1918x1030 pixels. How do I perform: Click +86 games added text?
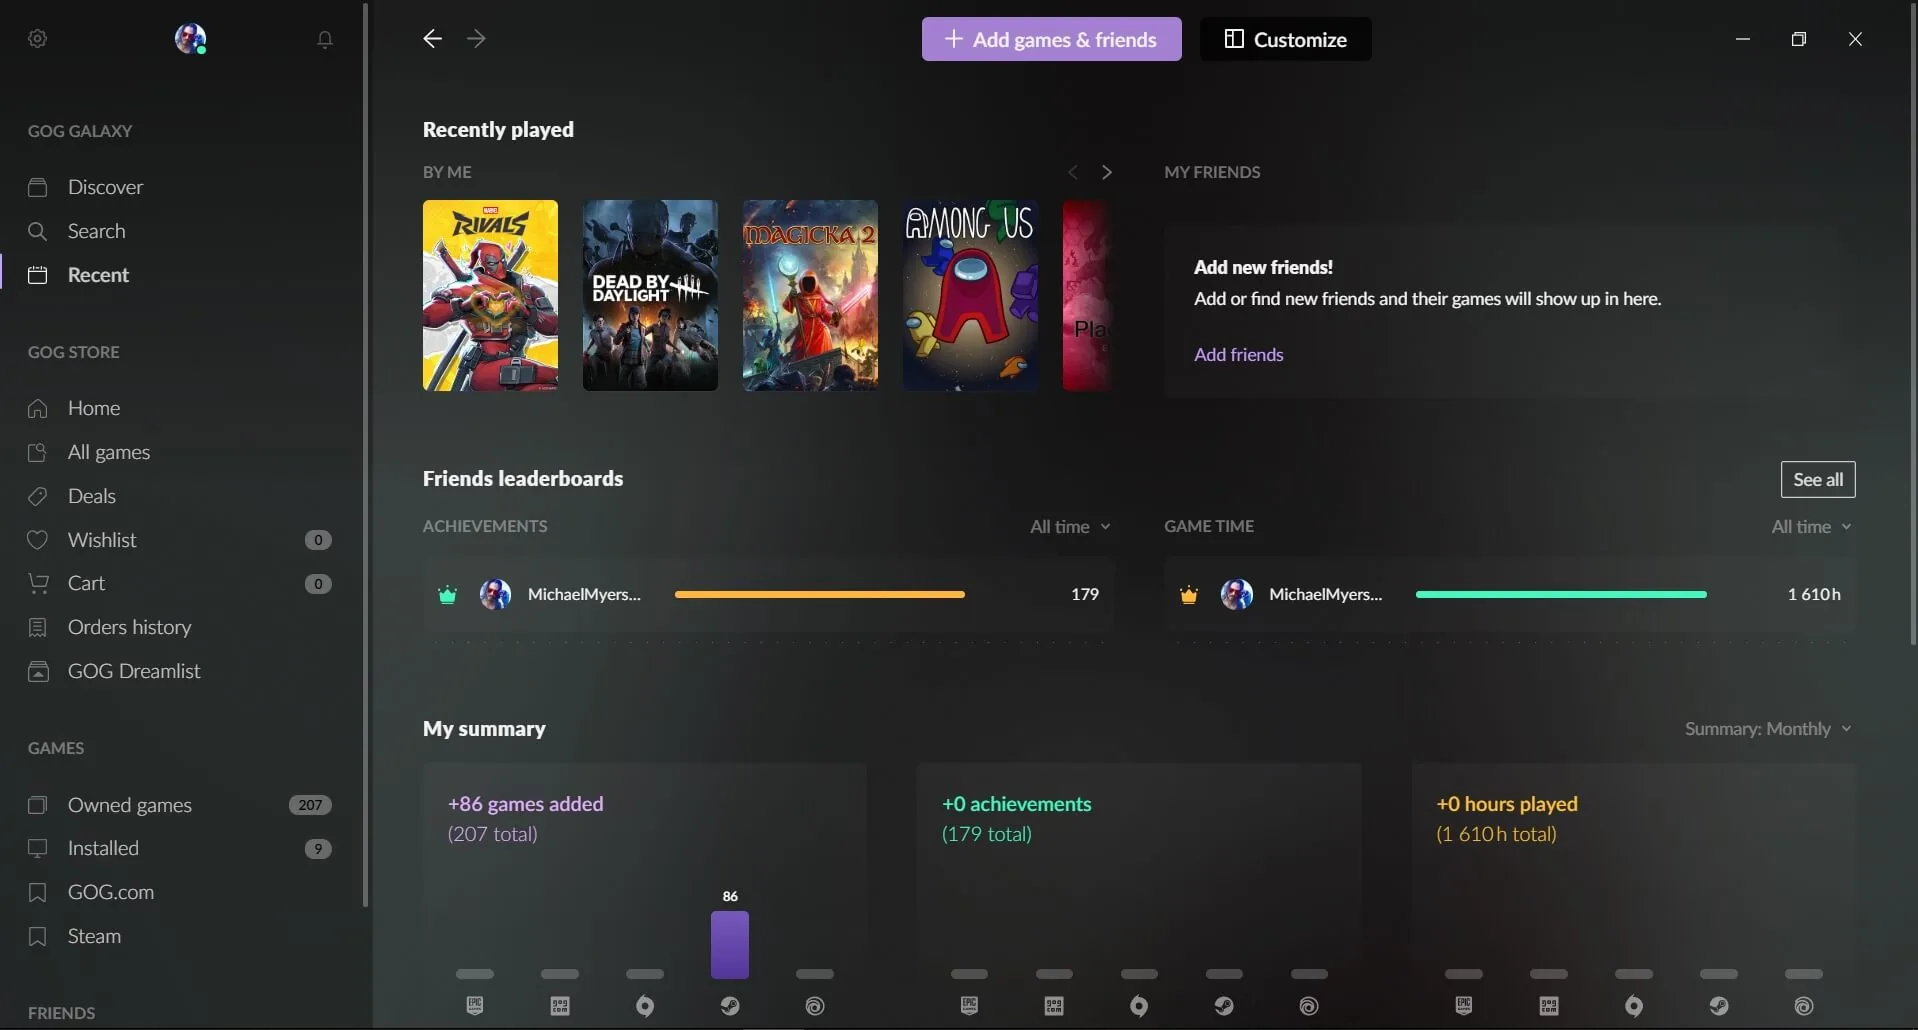click(x=526, y=804)
